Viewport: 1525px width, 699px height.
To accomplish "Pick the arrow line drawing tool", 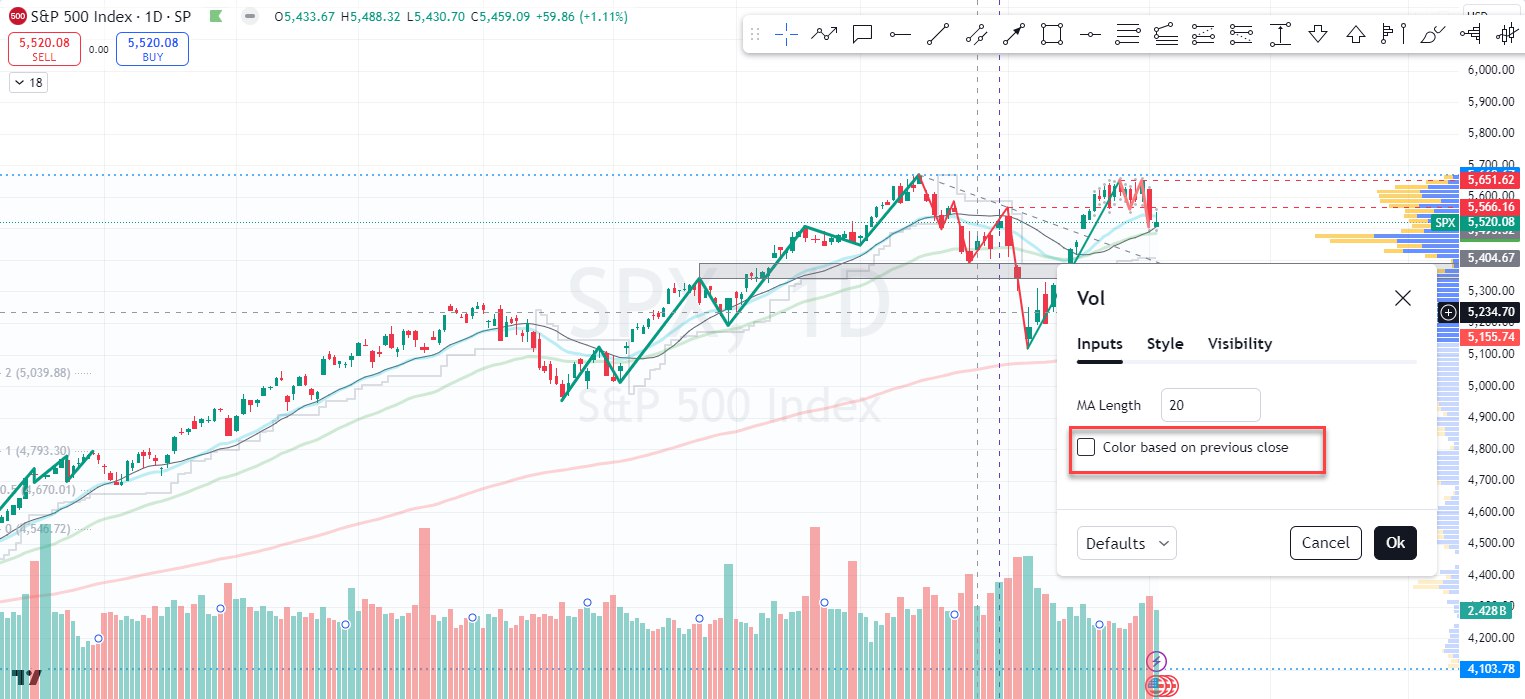I will (1013, 35).
